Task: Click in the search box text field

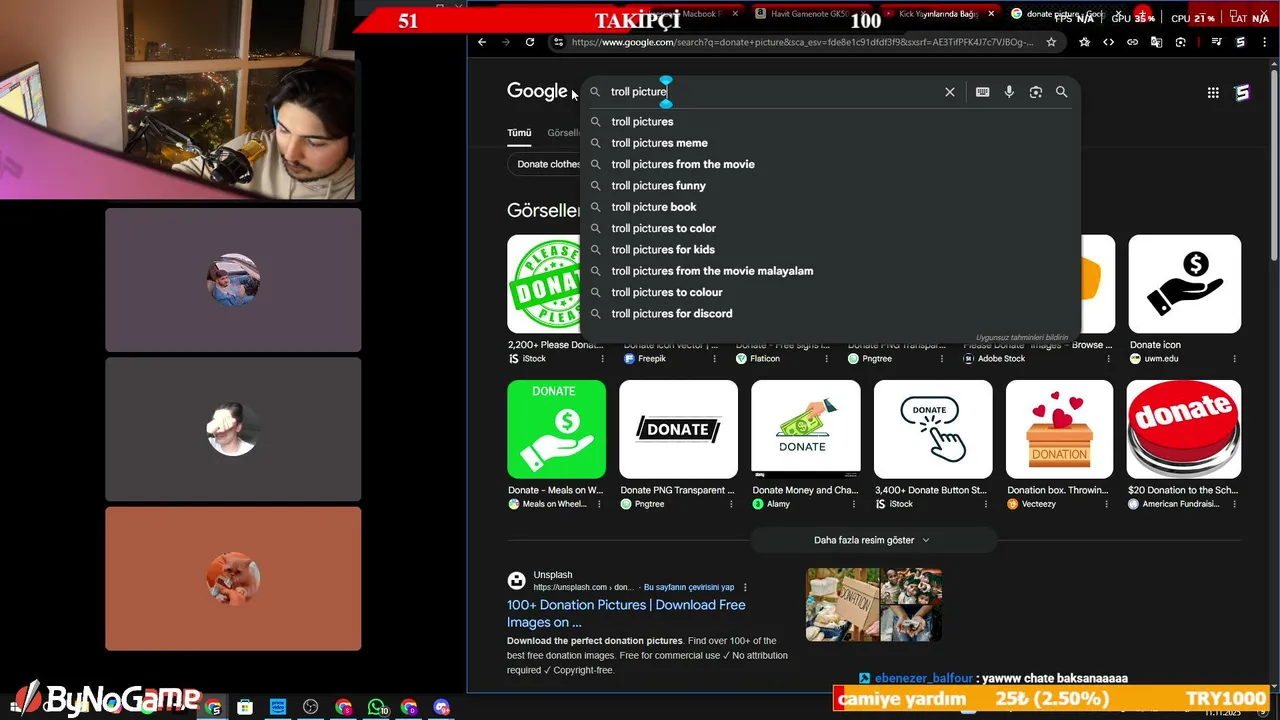Action: (775, 92)
